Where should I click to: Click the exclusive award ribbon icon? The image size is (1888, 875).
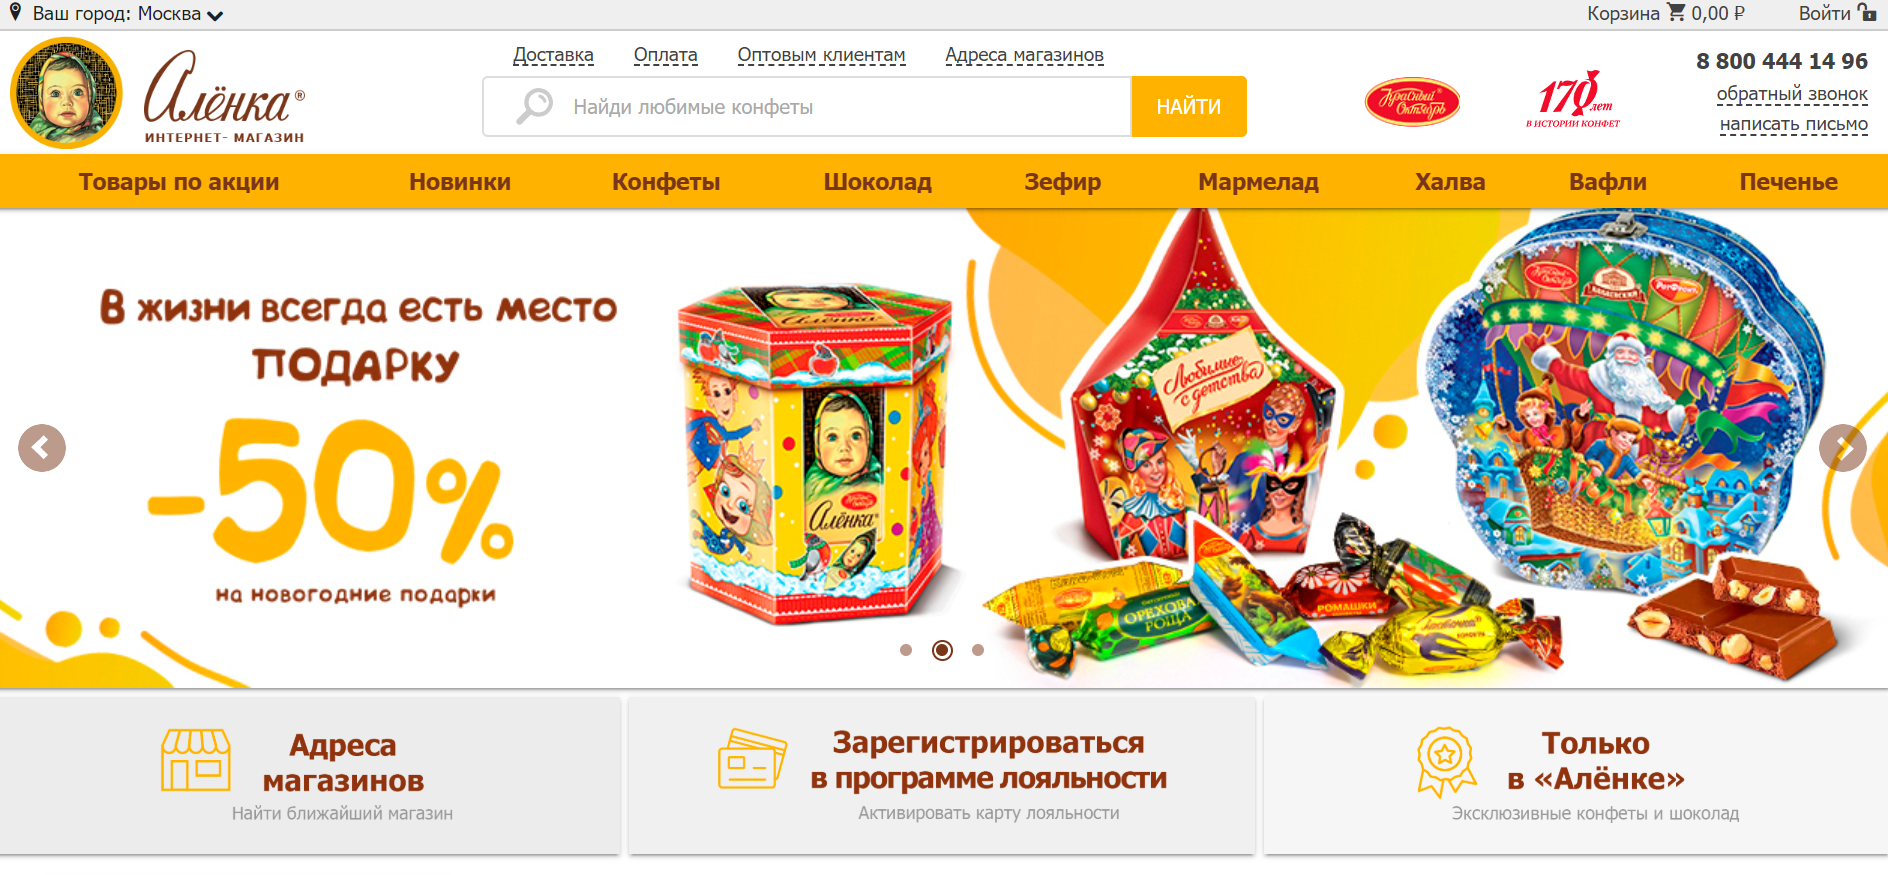click(x=1446, y=761)
